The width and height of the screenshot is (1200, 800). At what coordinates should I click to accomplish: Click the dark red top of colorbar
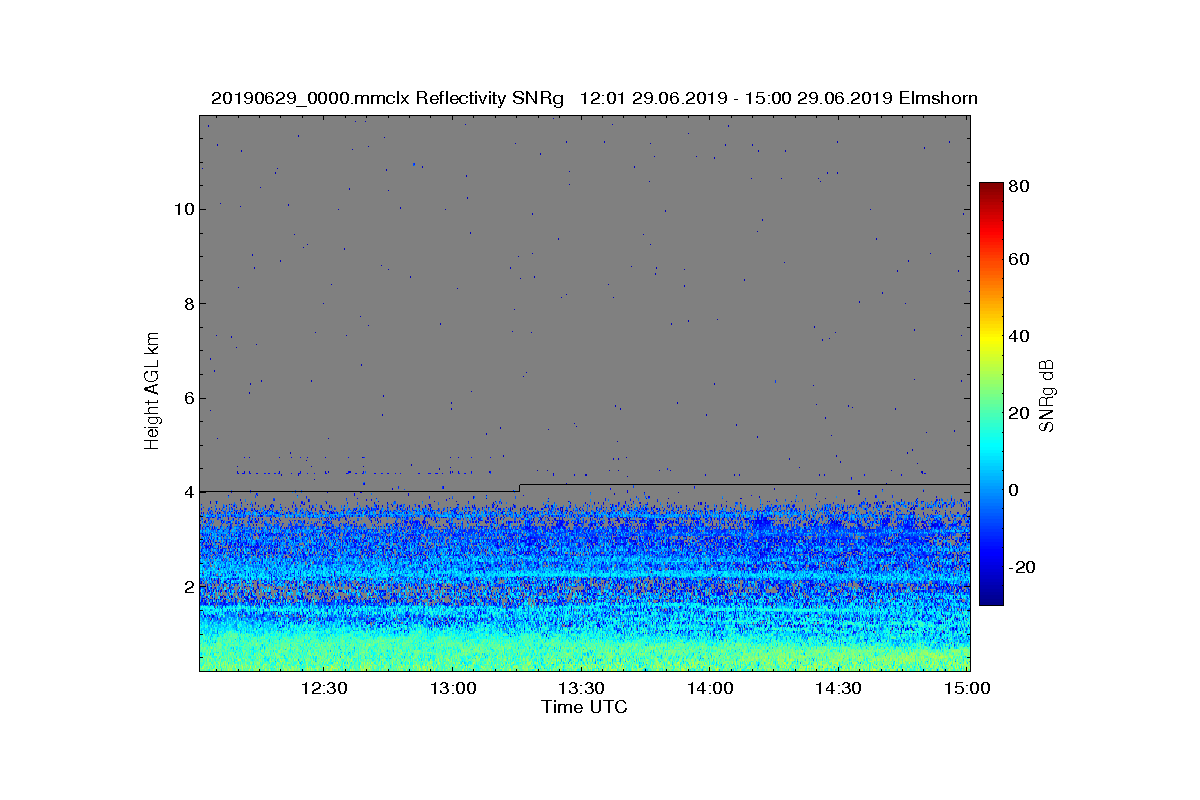pyautogui.click(x=991, y=188)
